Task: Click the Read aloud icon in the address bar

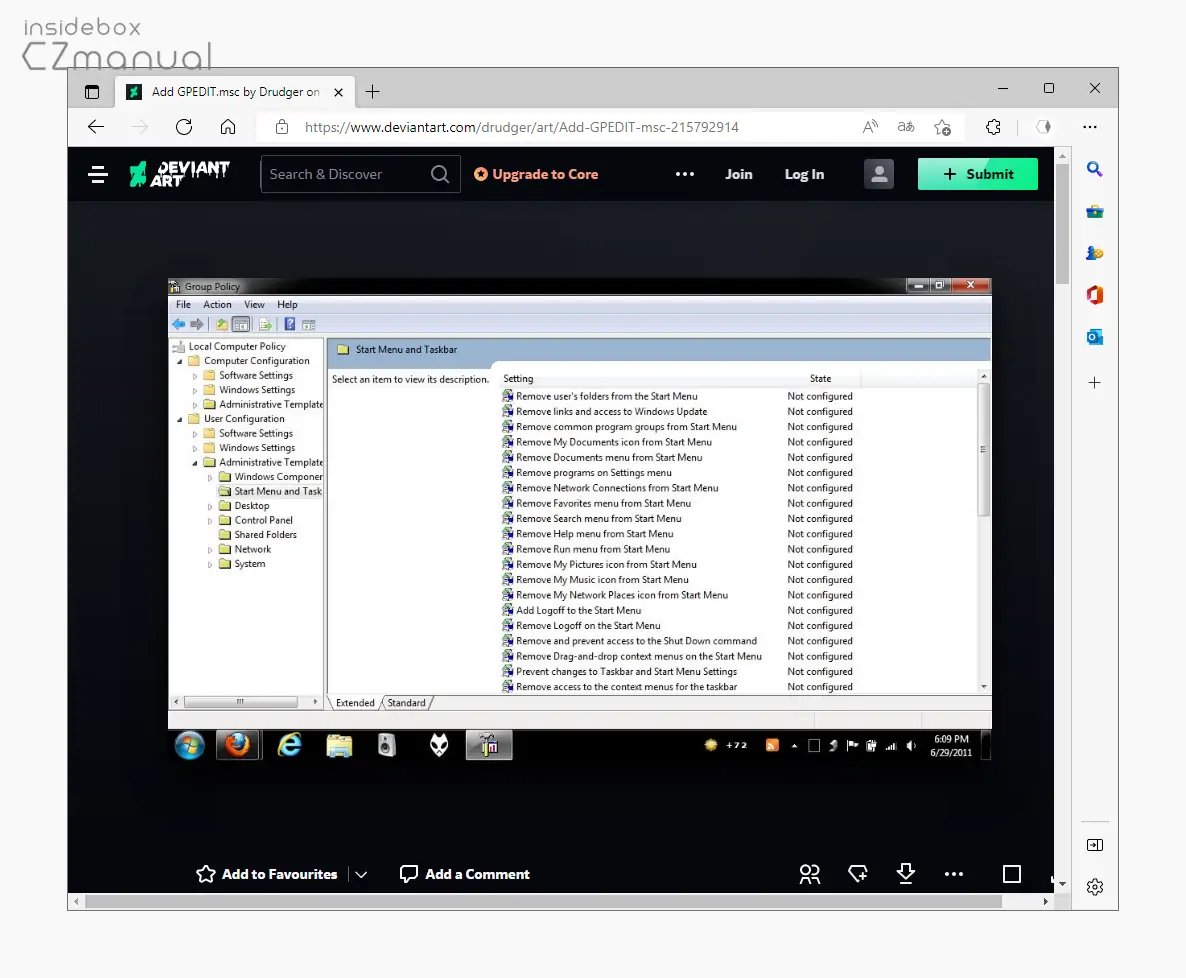Action: (870, 127)
